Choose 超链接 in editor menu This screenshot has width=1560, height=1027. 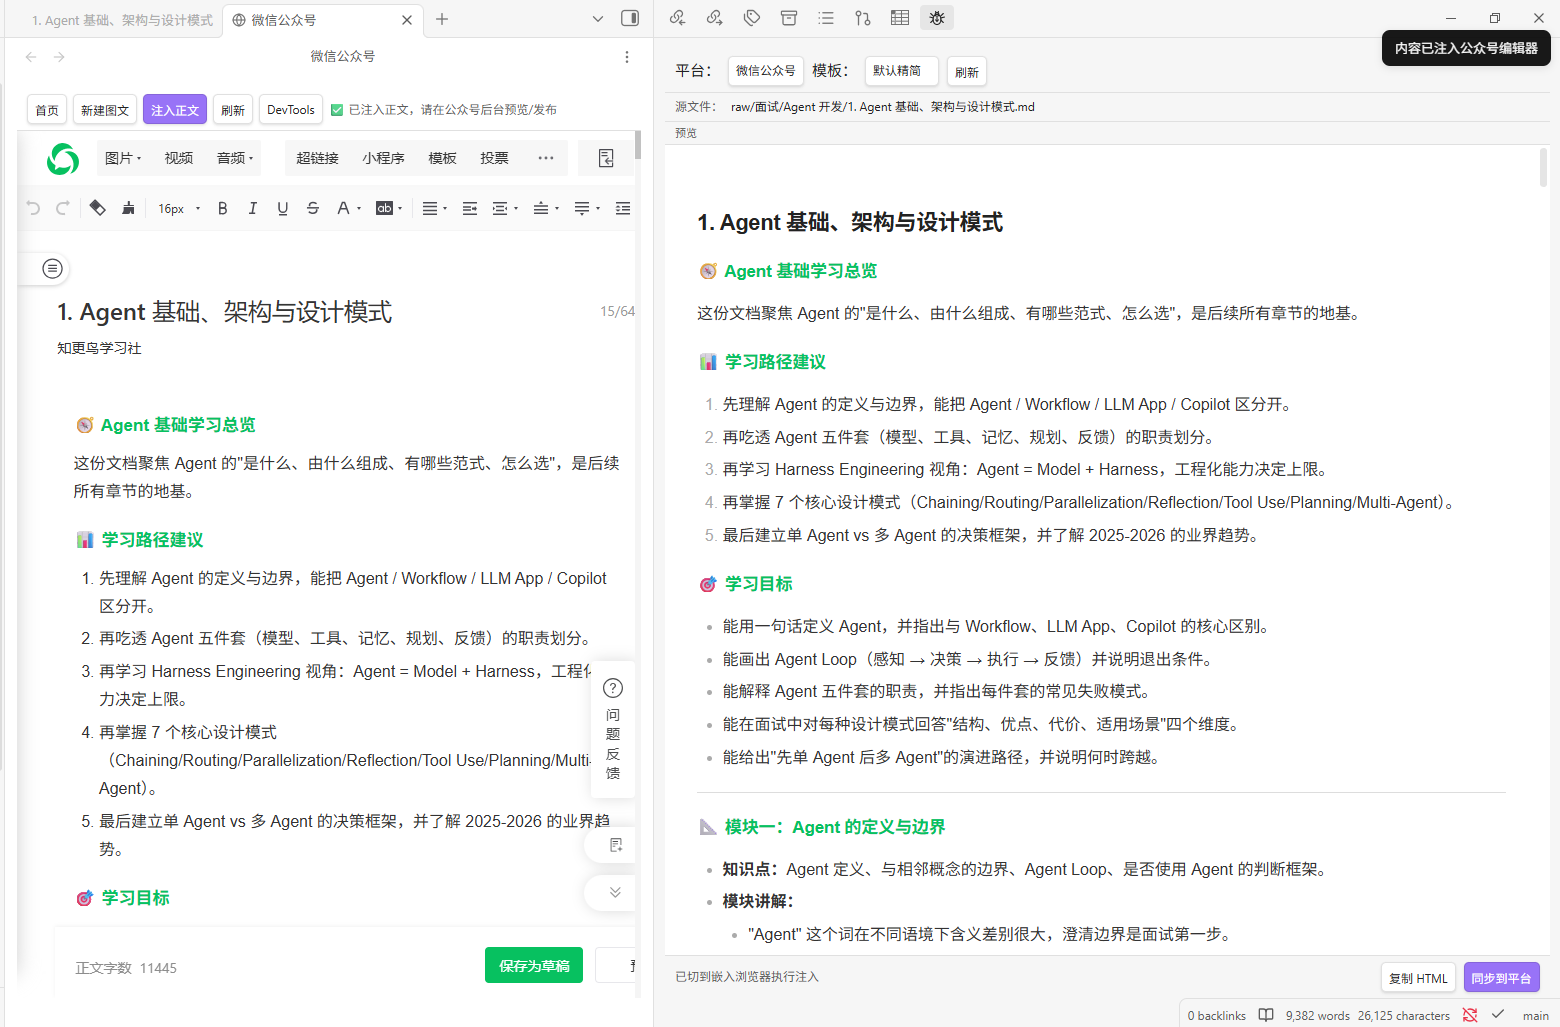(318, 158)
